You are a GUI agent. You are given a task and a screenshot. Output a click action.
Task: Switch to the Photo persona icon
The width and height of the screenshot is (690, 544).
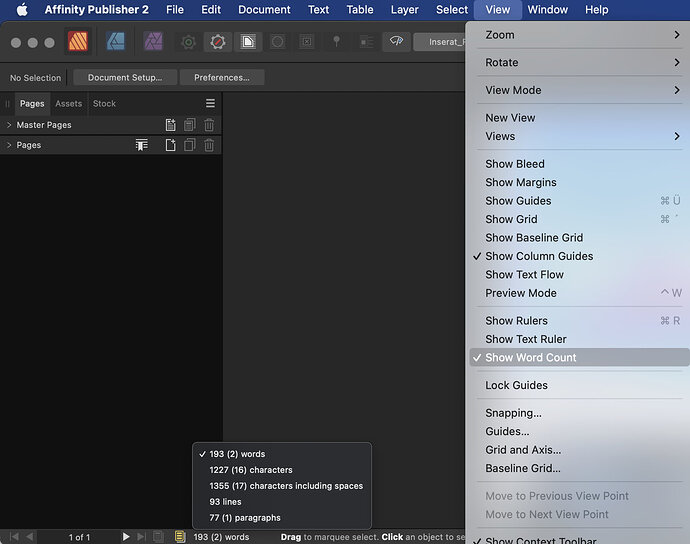pyautogui.click(x=153, y=42)
